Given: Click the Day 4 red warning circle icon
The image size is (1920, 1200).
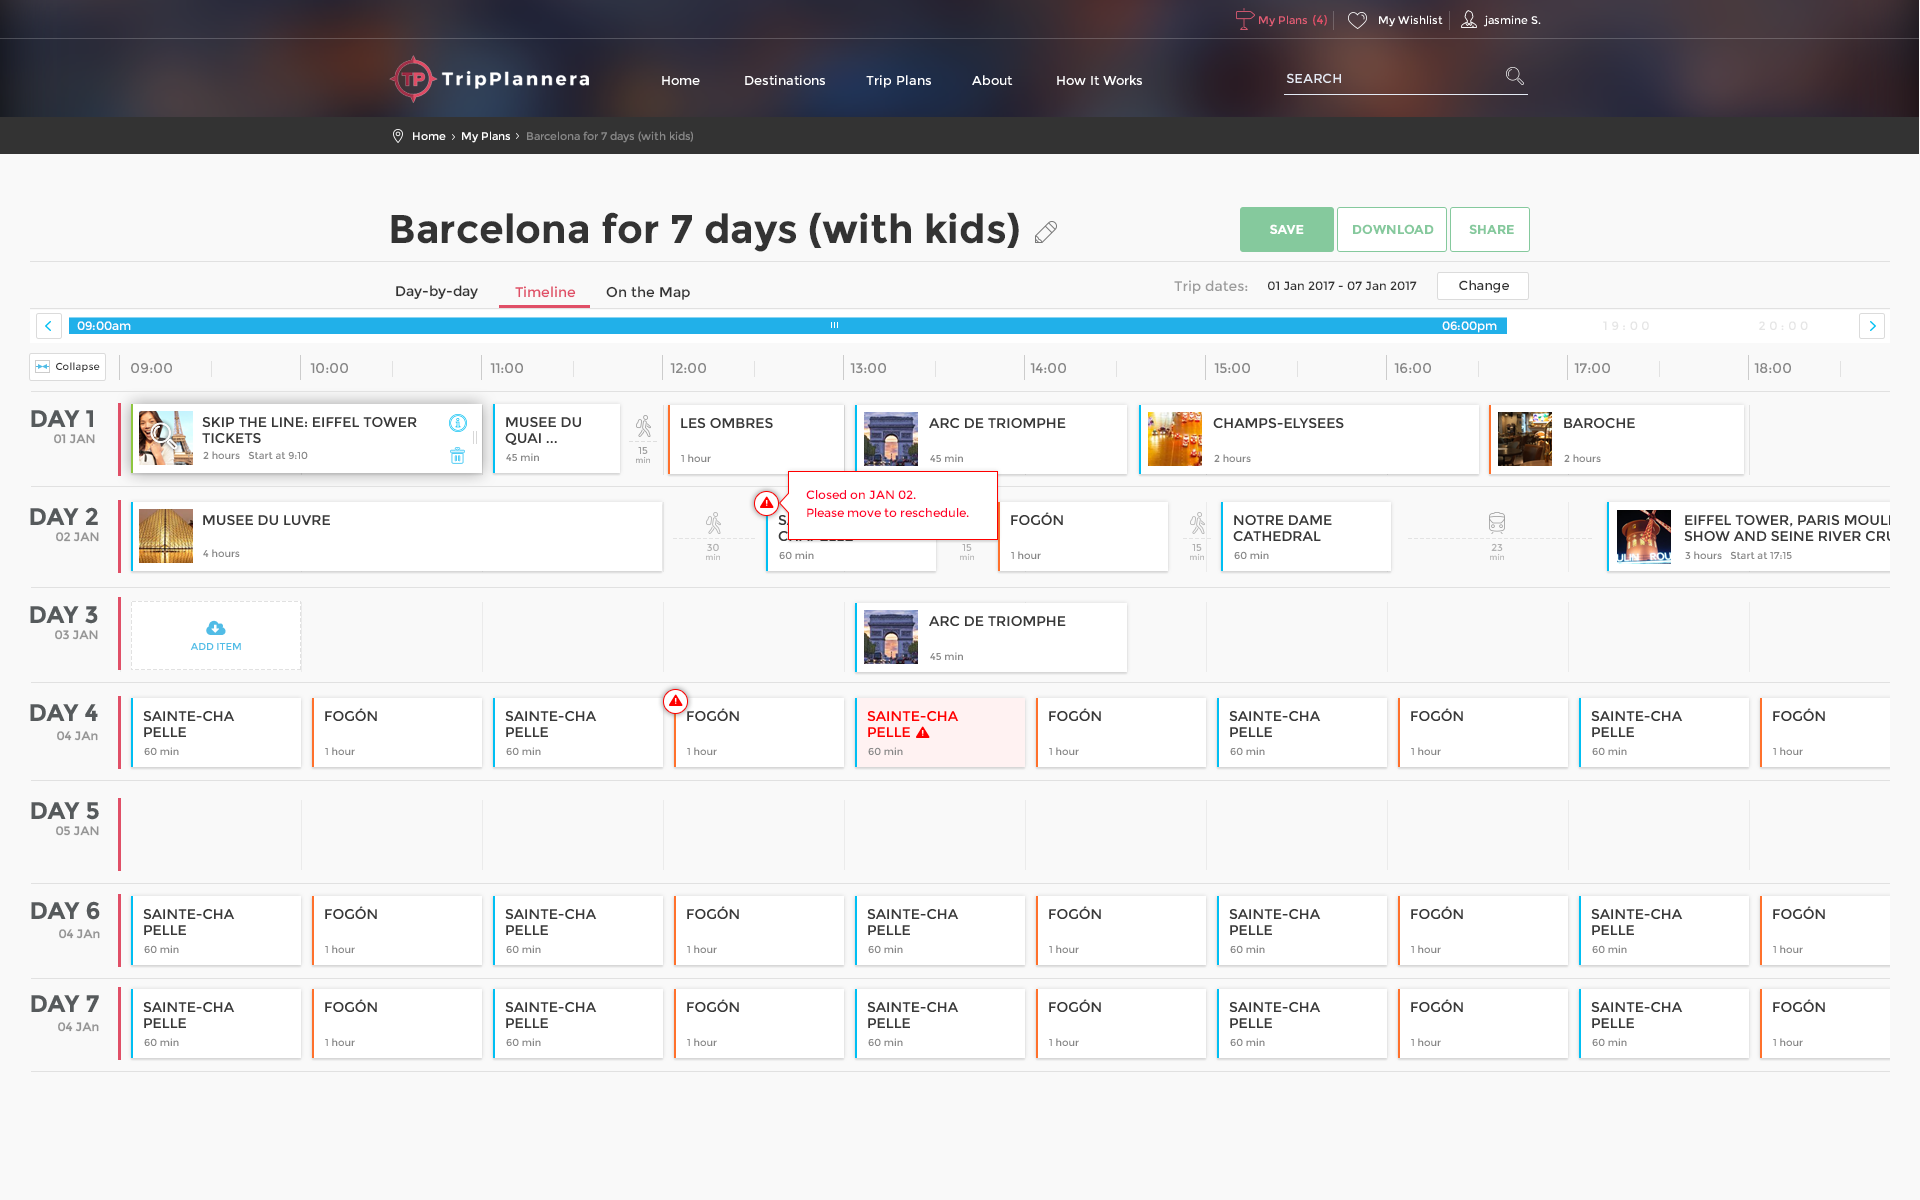Looking at the screenshot, I should 676,701.
